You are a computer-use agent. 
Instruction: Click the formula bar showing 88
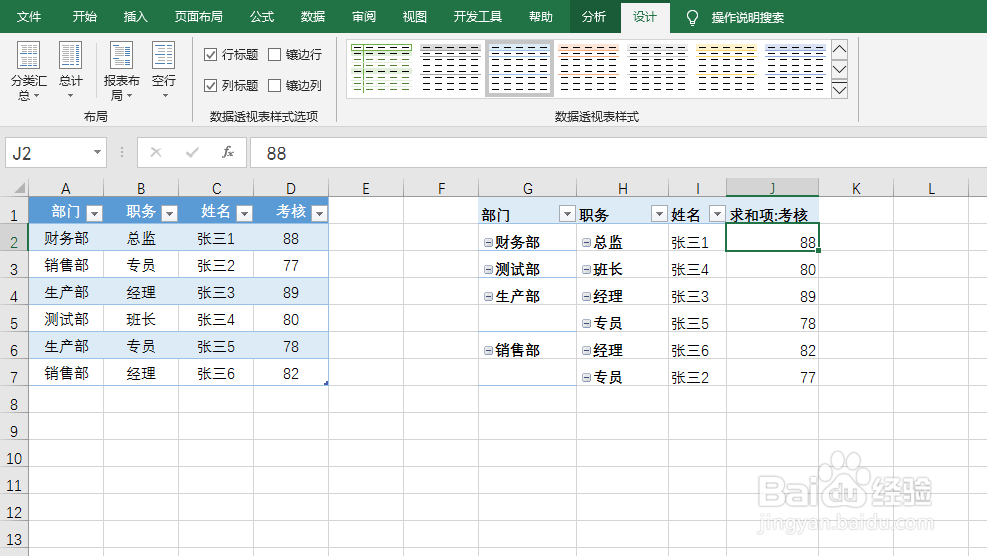point(618,153)
